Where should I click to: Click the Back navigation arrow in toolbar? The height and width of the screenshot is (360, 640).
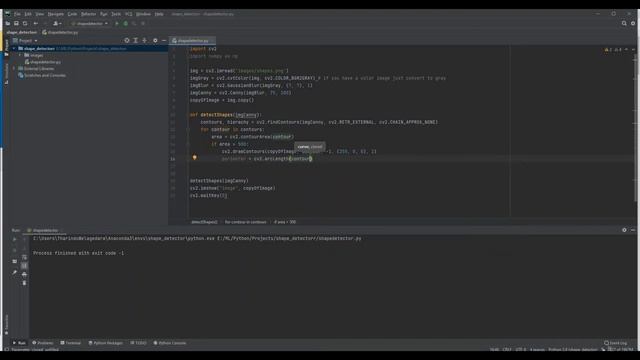coord(36,23)
